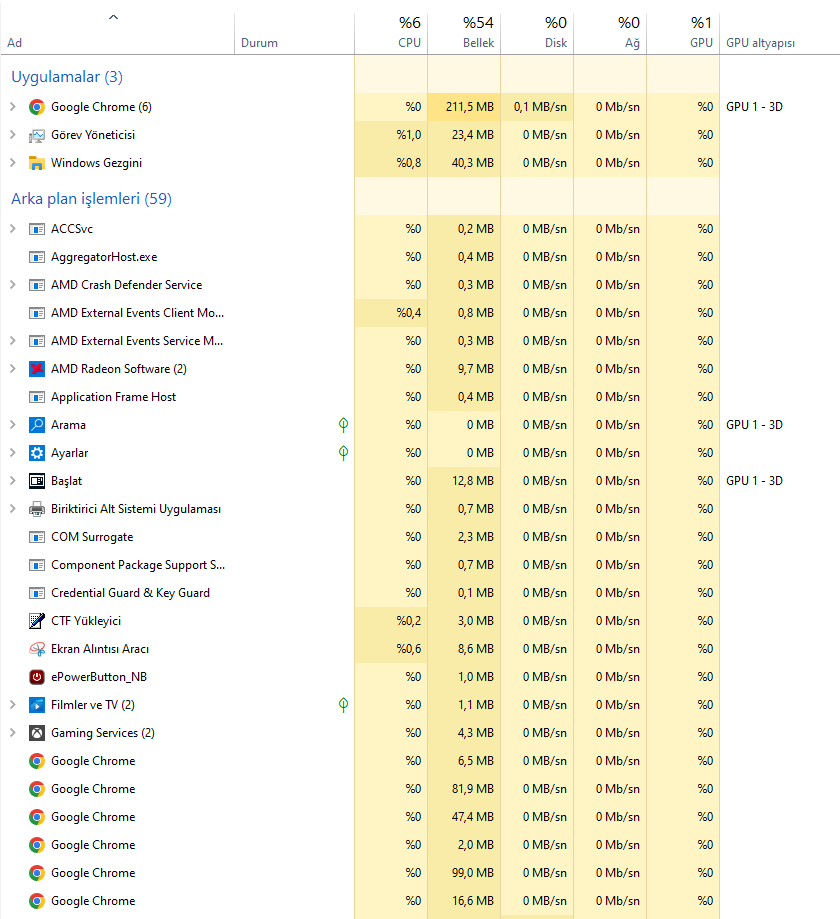Click the AMD Crash Defender Service icon
Viewport: 840px width, 919px height.
[37, 285]
